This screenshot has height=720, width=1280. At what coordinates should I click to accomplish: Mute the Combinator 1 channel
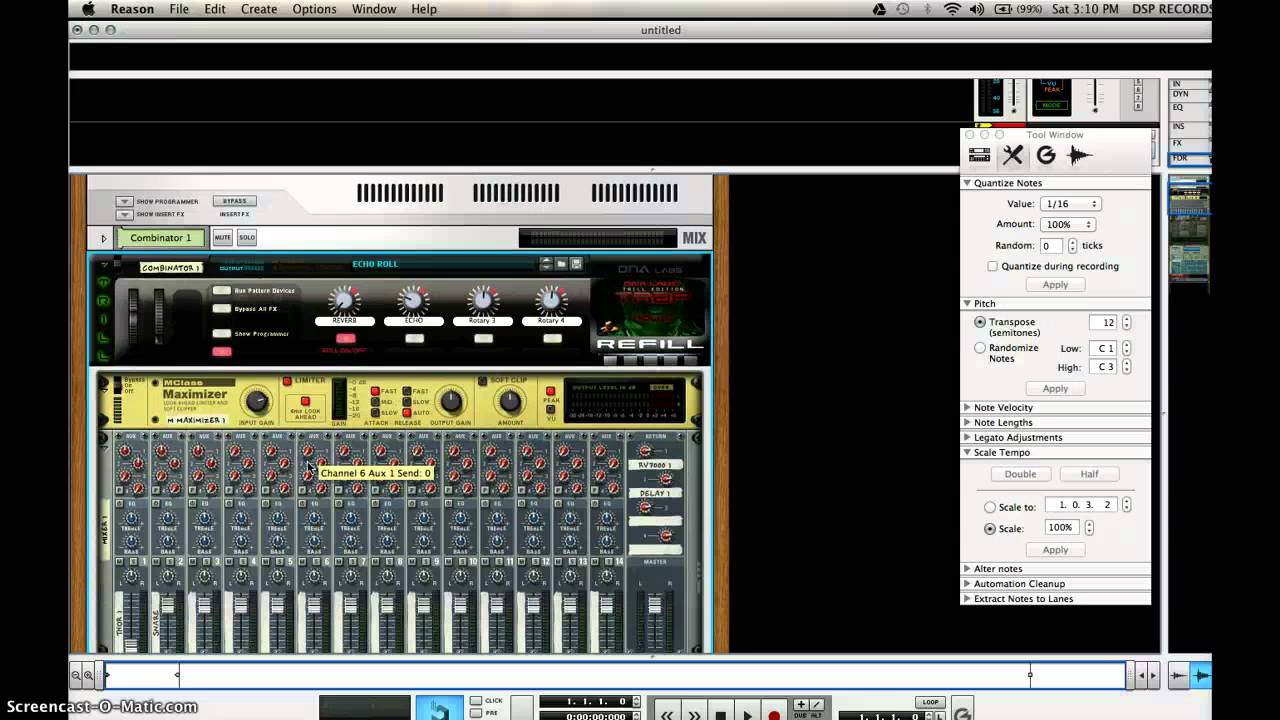(x=222, y=238)
